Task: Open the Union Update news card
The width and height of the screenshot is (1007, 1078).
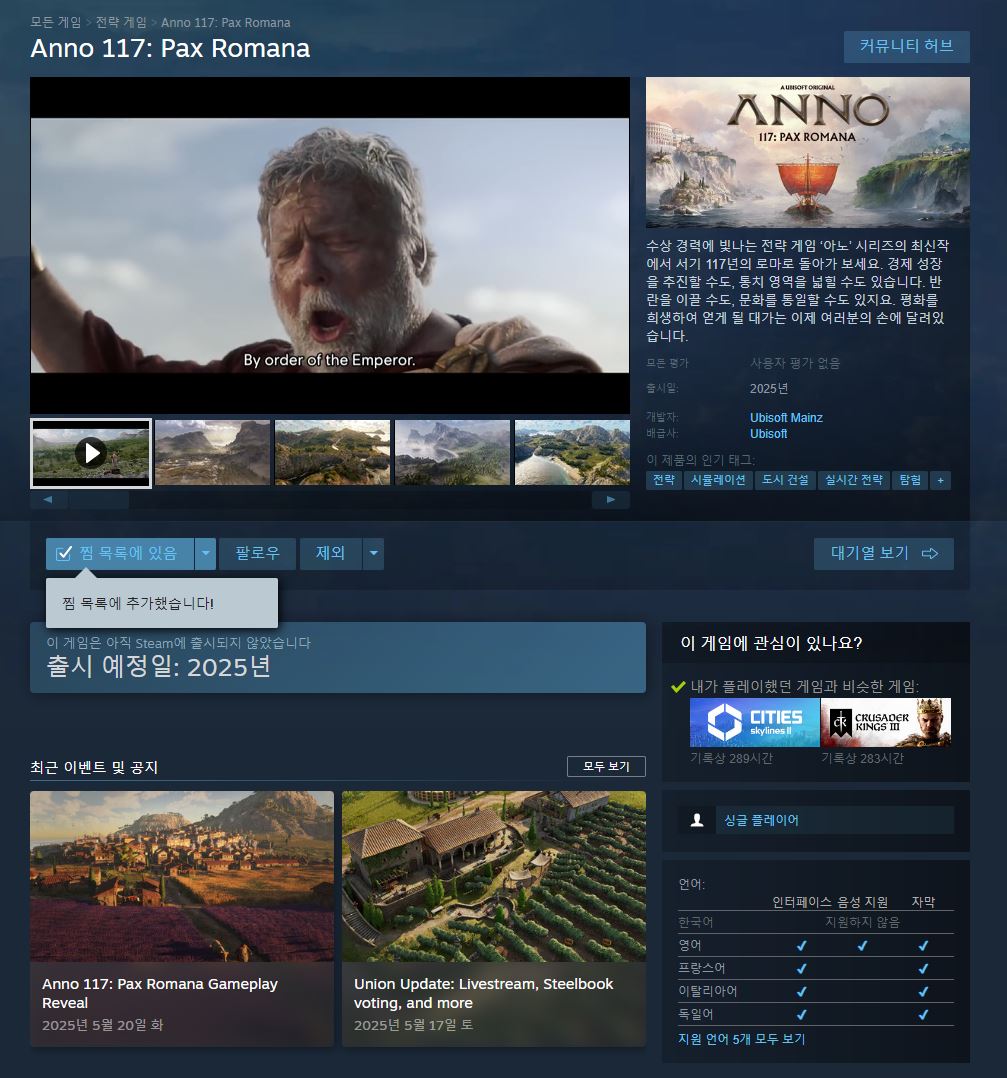Action: [494, 918]
